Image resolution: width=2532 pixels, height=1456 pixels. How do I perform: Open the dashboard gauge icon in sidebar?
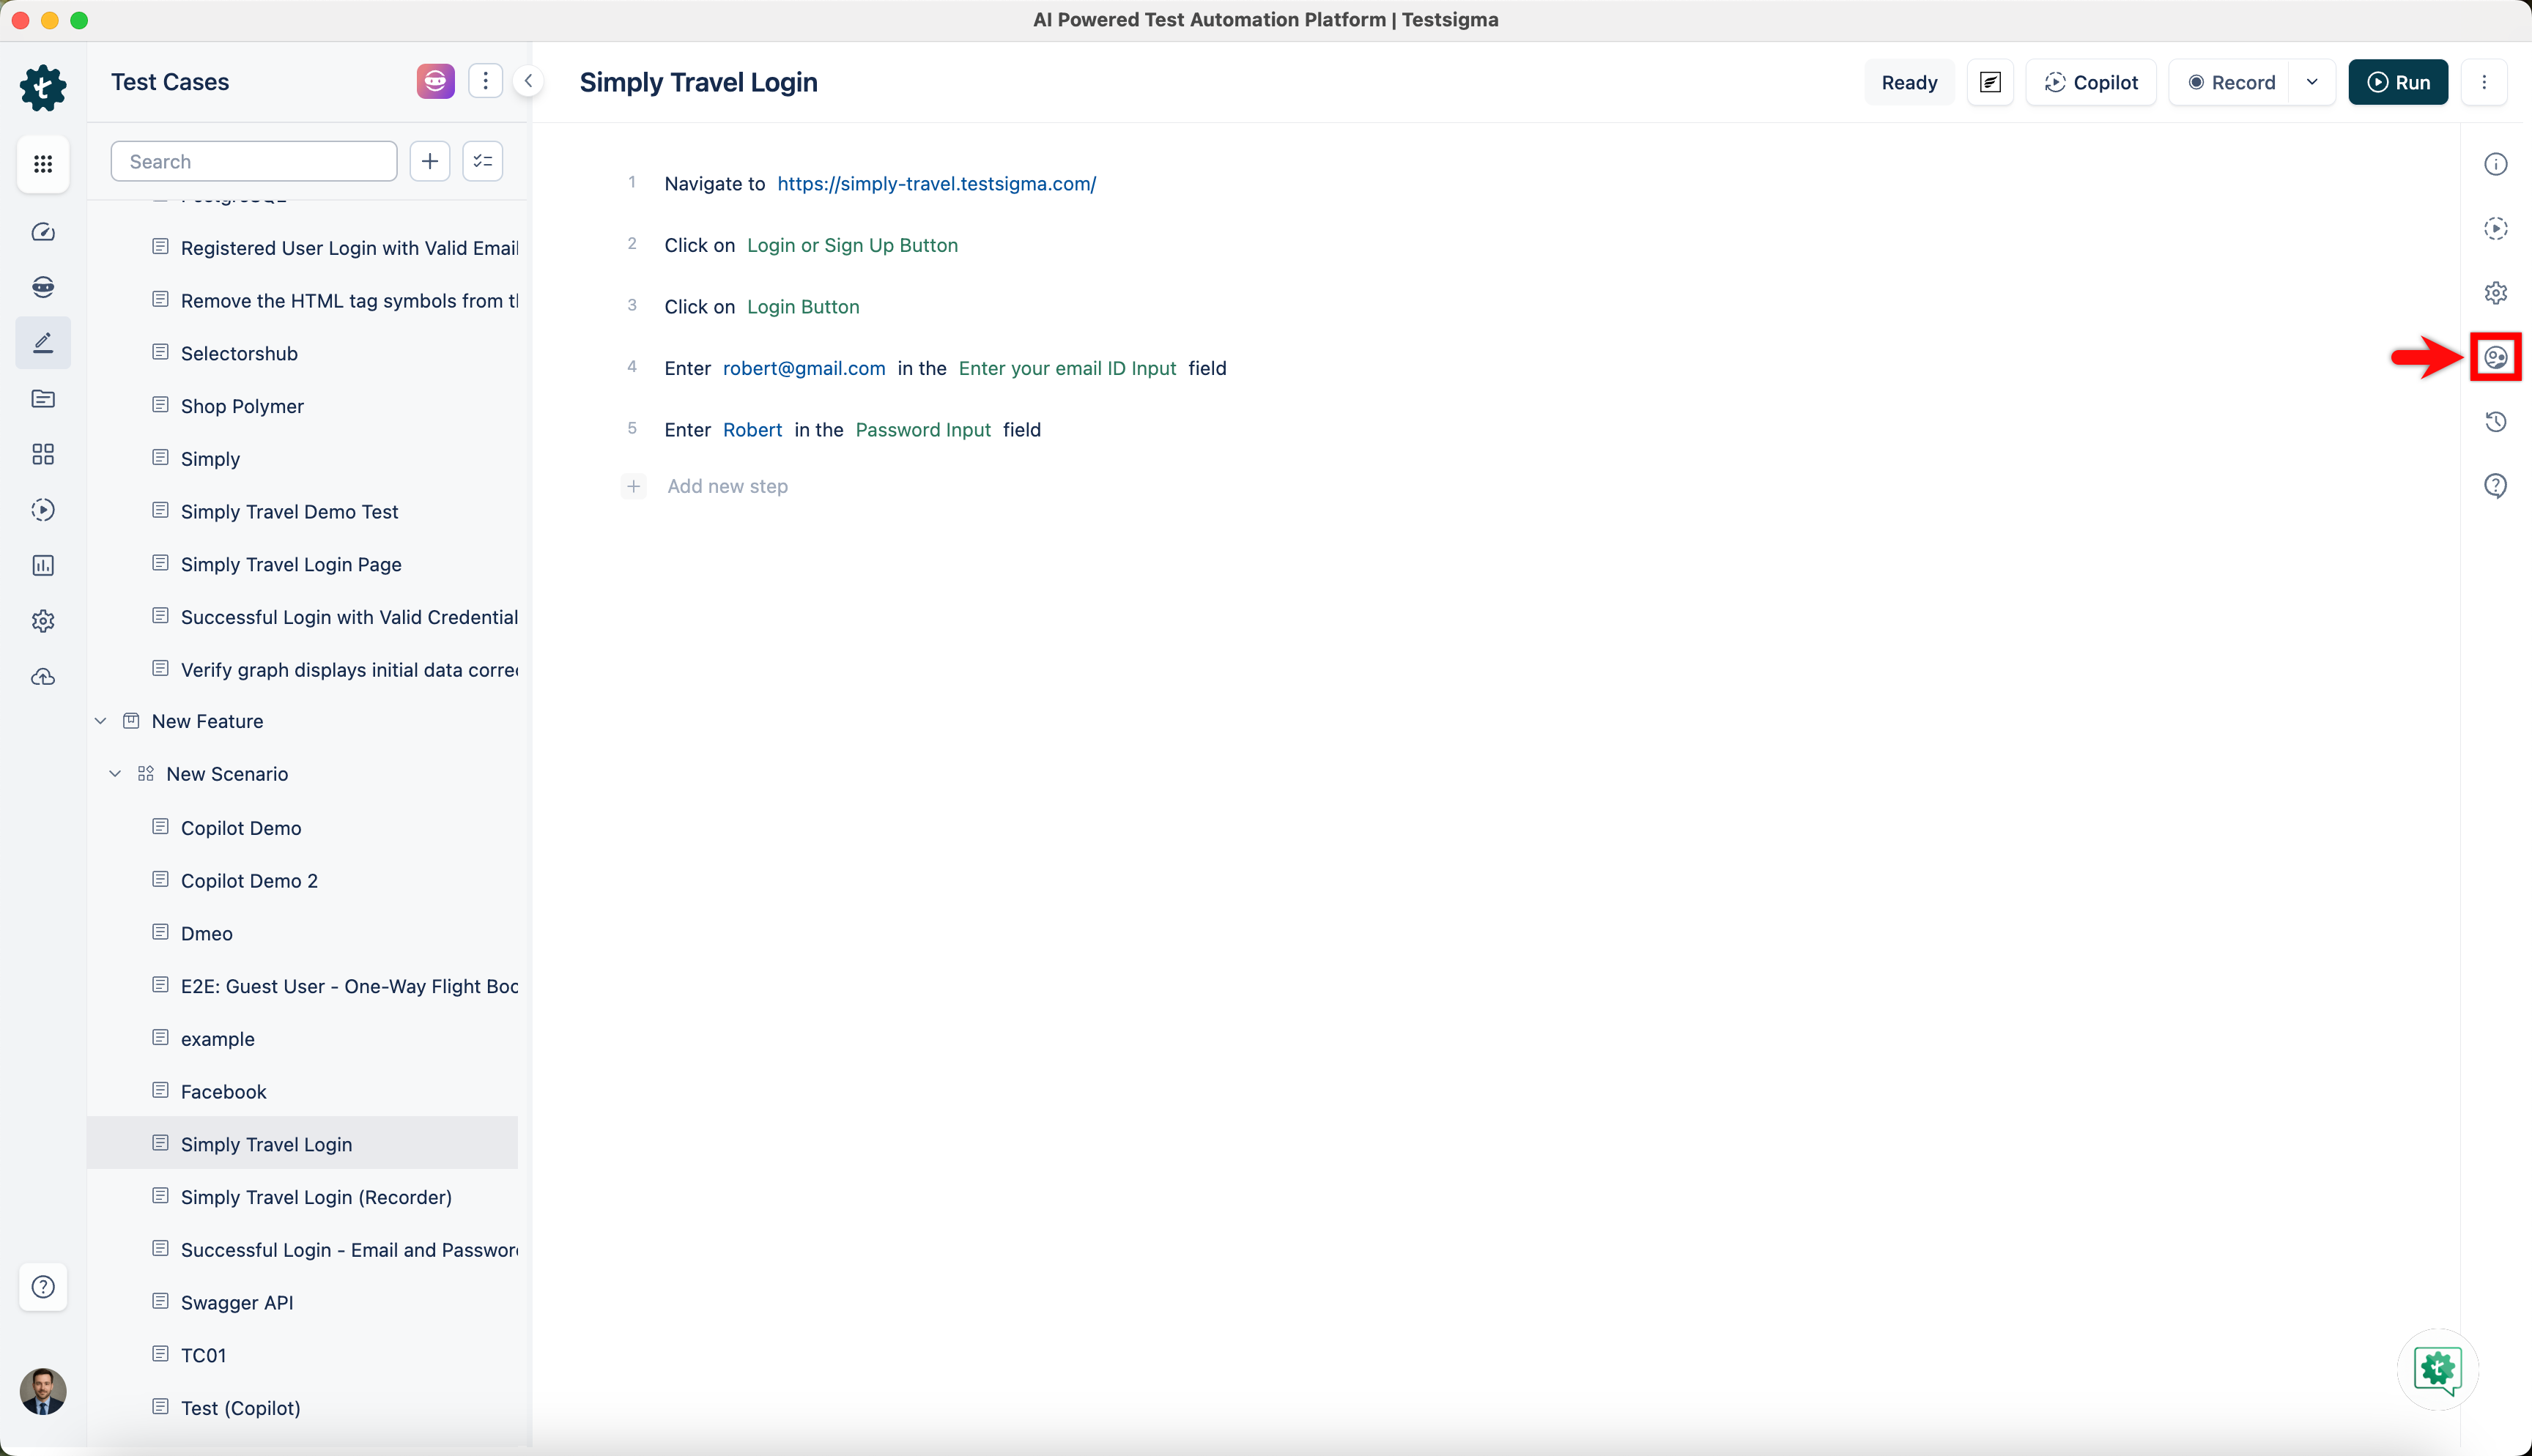(43, 232)
